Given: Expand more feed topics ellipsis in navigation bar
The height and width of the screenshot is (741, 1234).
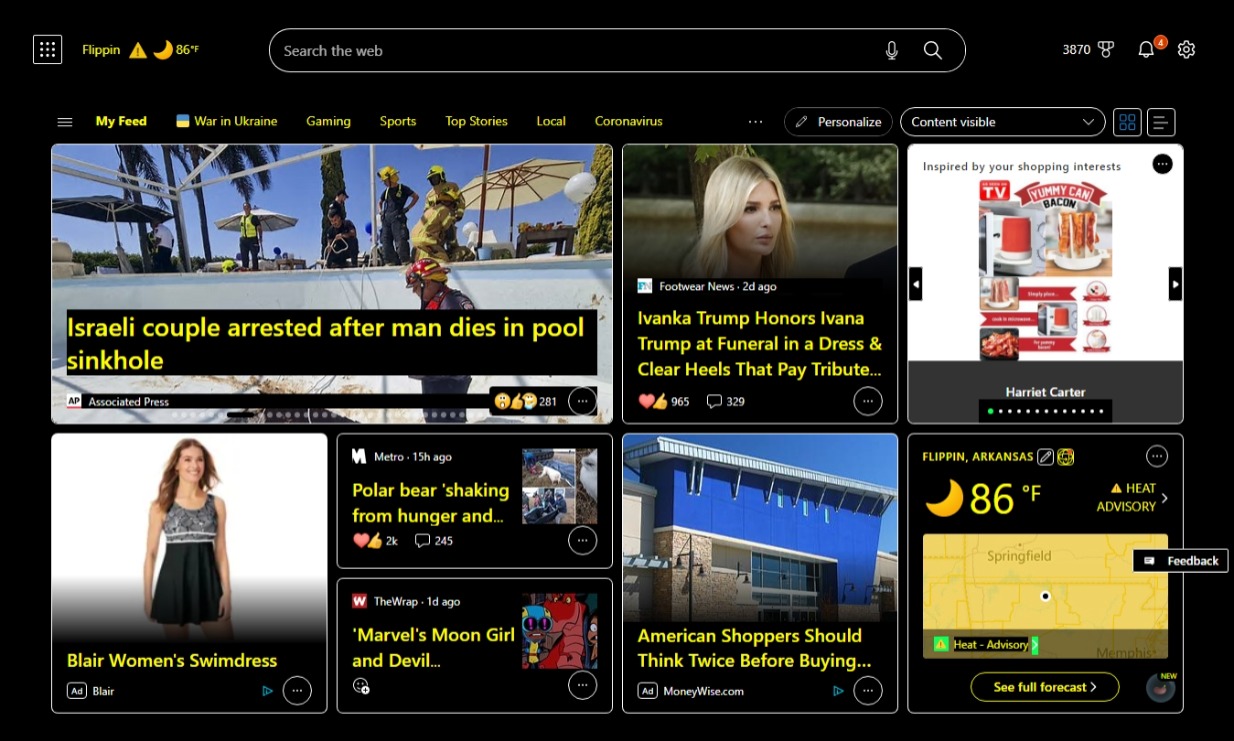Looking at the screenshot, I should click(755, 122).
